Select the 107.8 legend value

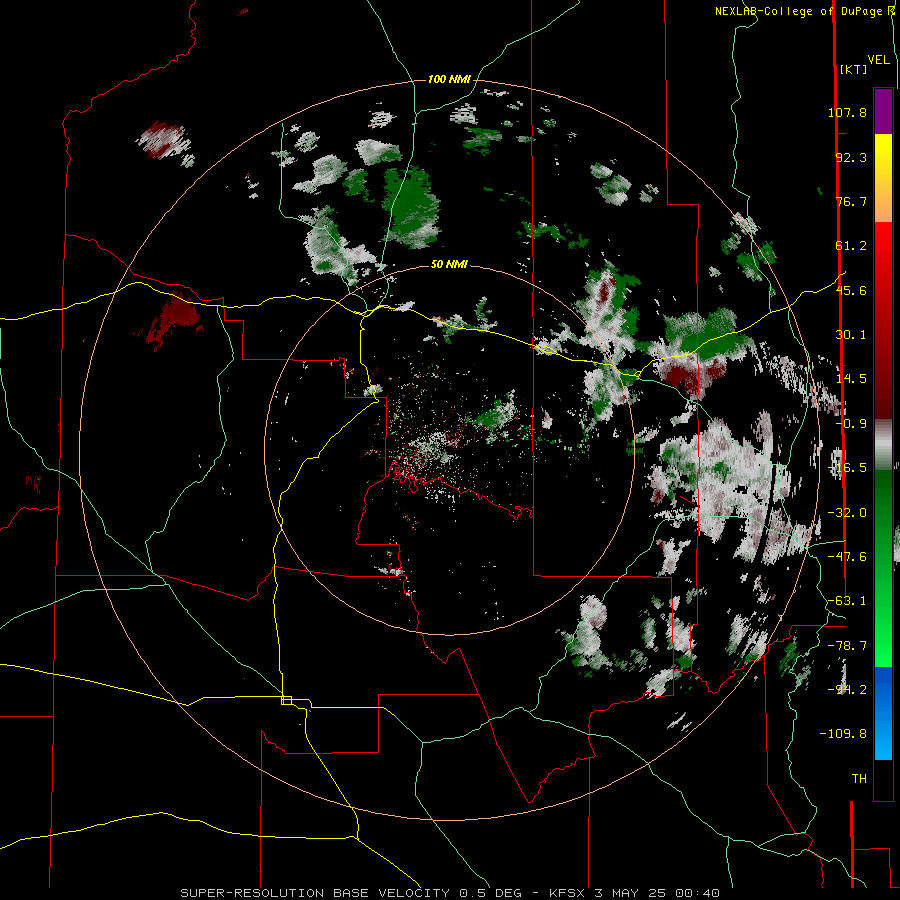(847, 112)
